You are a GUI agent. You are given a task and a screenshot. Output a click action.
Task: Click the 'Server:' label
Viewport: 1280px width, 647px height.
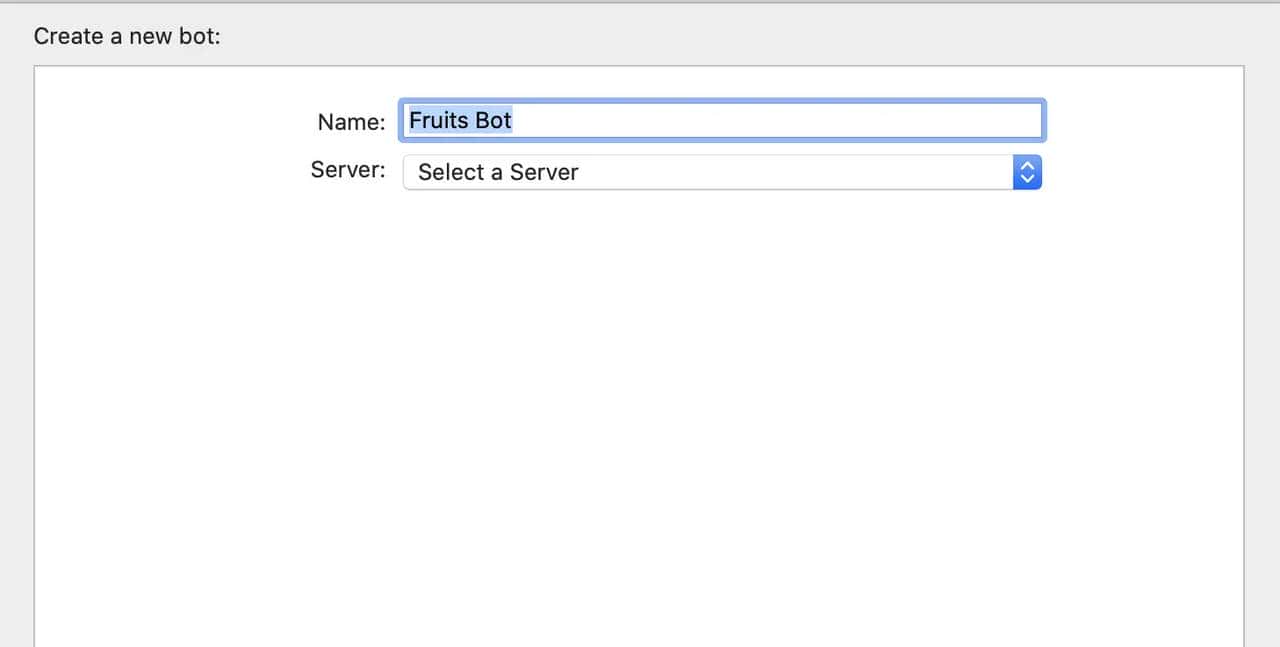(347, 170)
